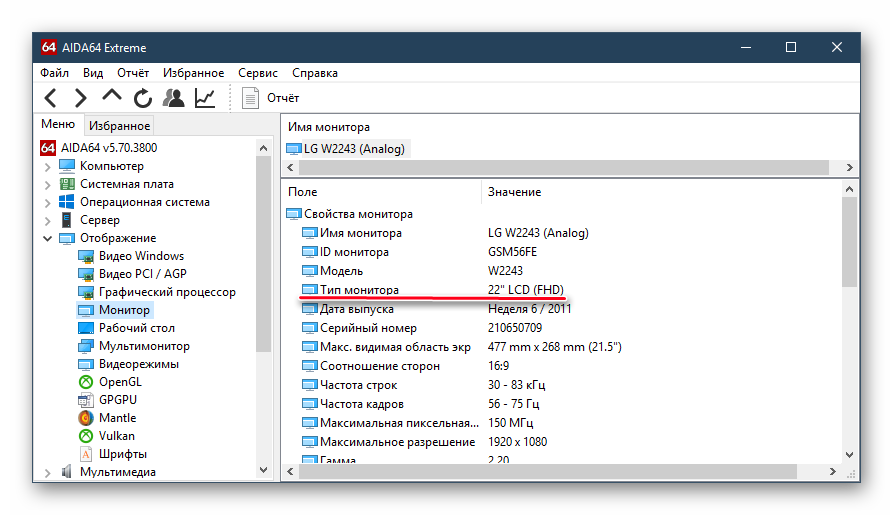The width and height of the screenshot is (893, 515).
Task: Select the Тип монитора row
Action: pos(359,290)
